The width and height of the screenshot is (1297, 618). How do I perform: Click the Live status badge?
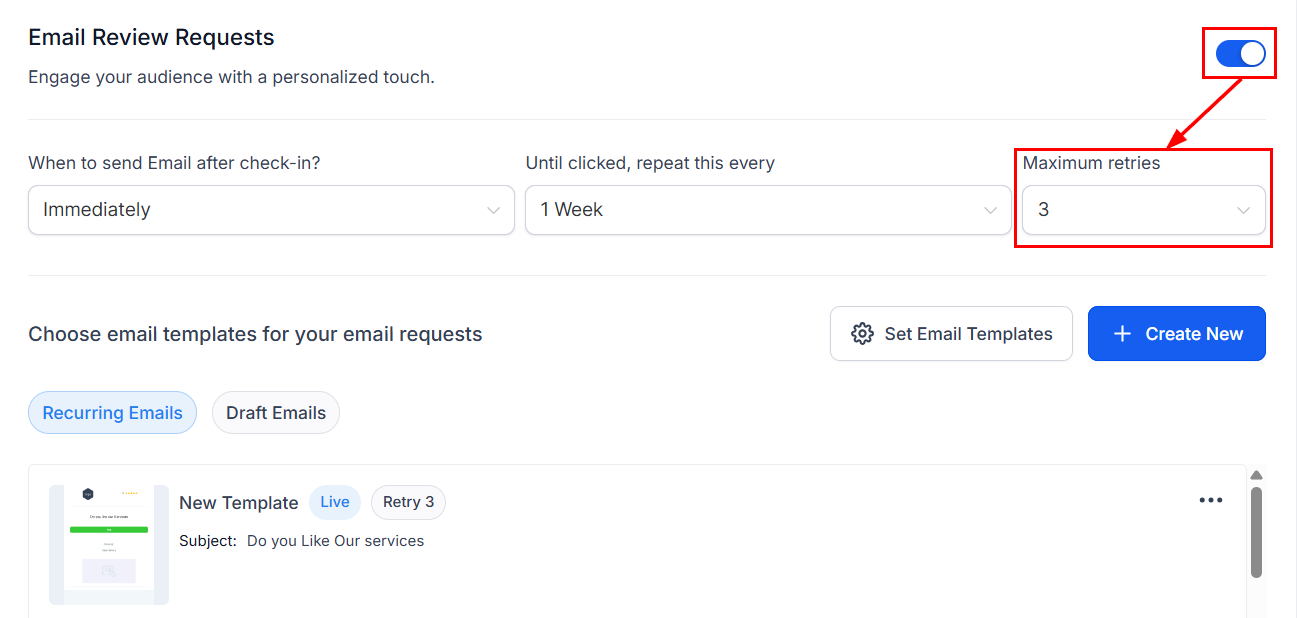click(334, 502)
